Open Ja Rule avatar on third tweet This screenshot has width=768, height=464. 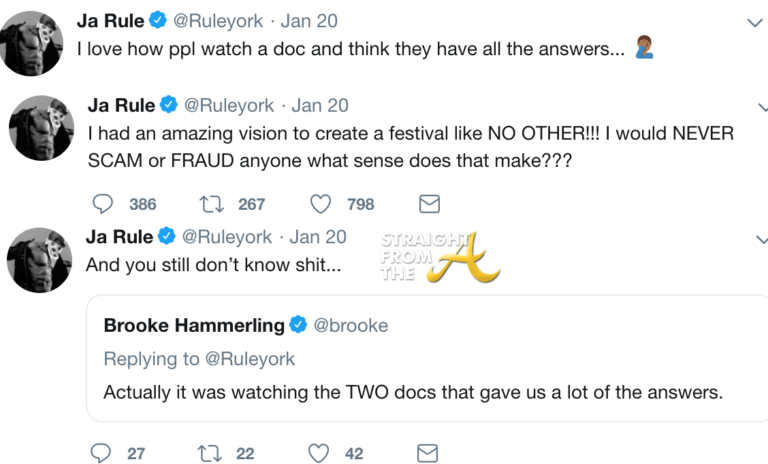click(x=40, y=257)
